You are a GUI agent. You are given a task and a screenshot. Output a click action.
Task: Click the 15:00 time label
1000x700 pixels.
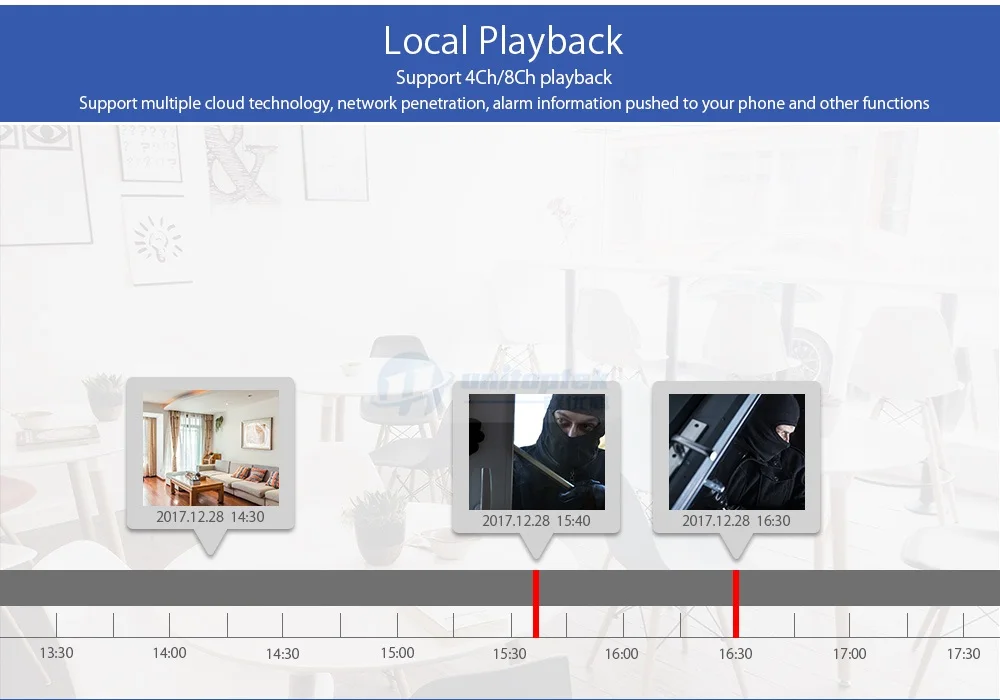397,653
